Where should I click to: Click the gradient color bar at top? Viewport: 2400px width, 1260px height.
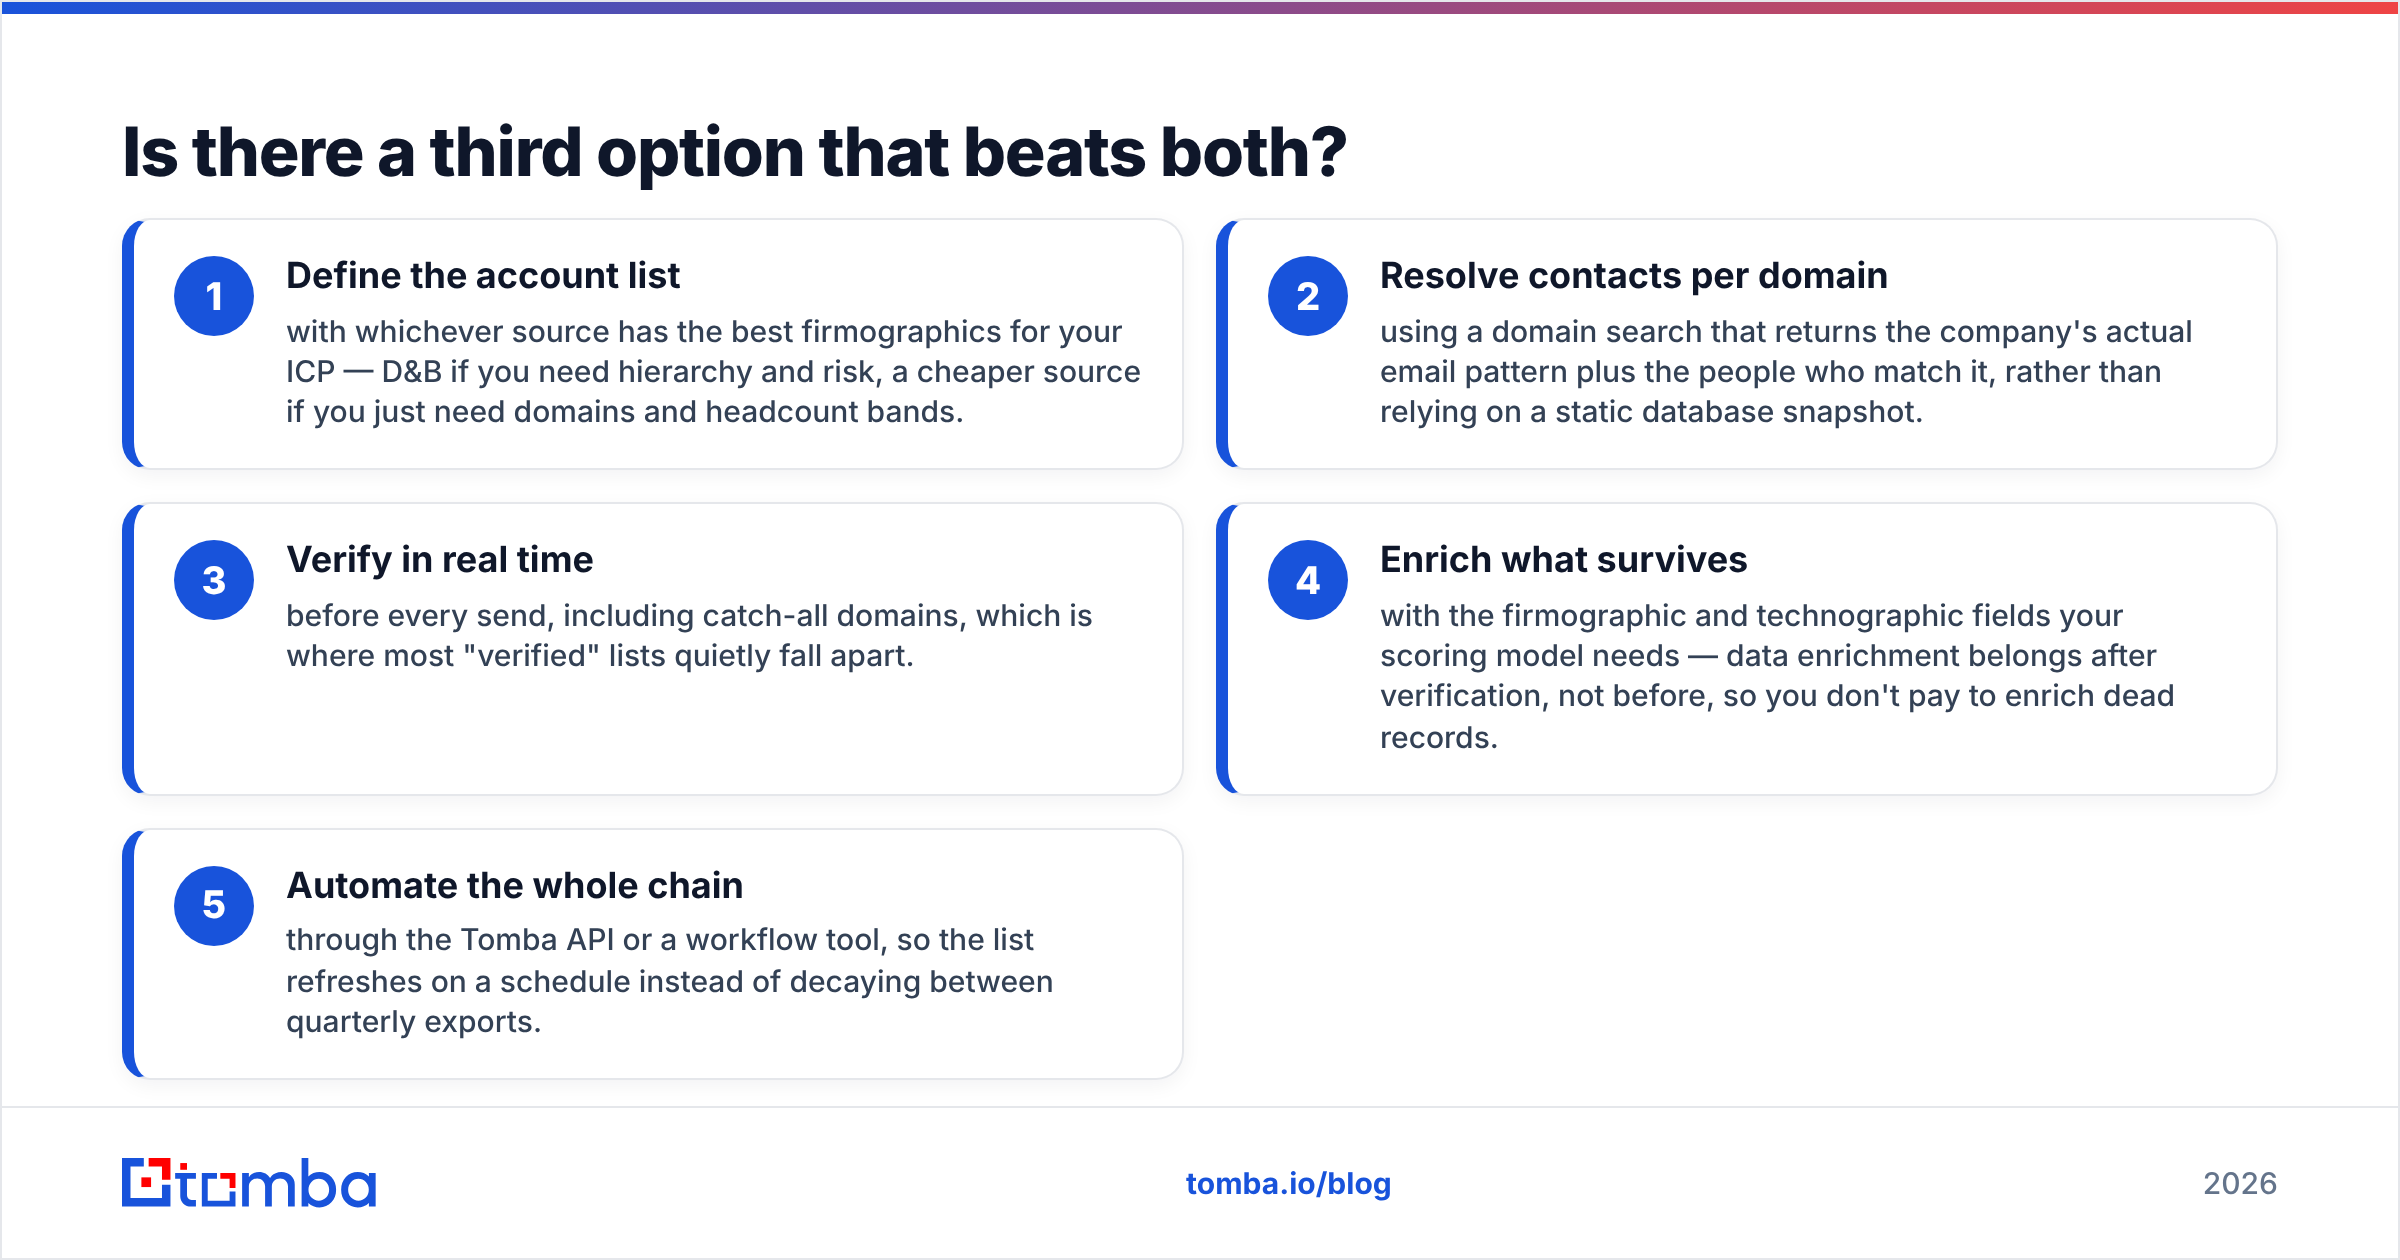[x=1200, y=7]
